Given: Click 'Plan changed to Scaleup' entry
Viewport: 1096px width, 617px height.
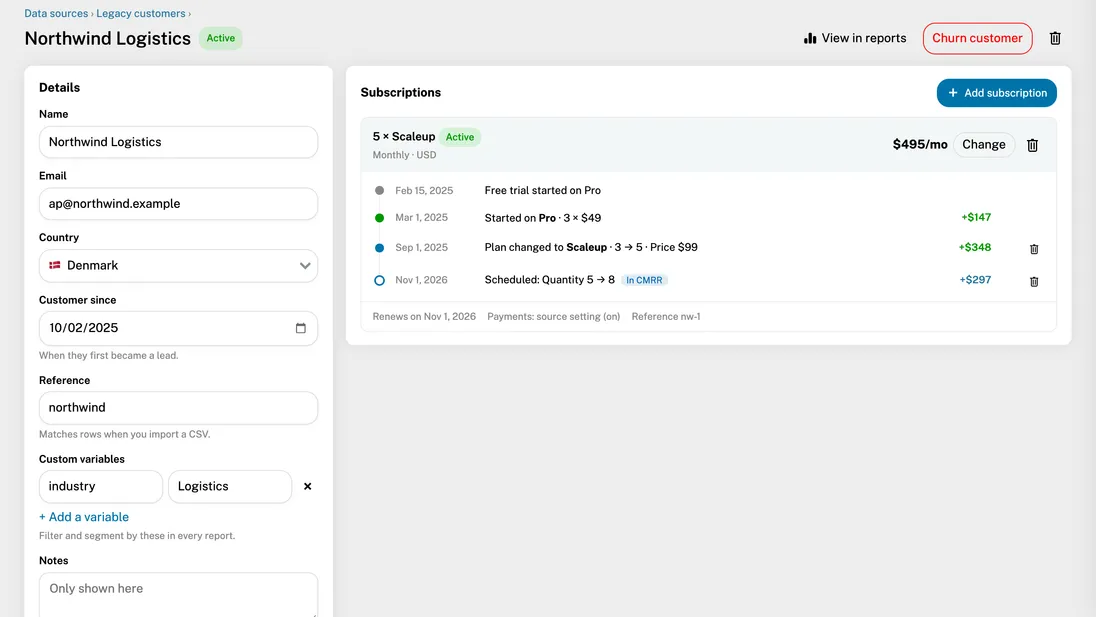Looking at the screenshot, I should [591, 247].
